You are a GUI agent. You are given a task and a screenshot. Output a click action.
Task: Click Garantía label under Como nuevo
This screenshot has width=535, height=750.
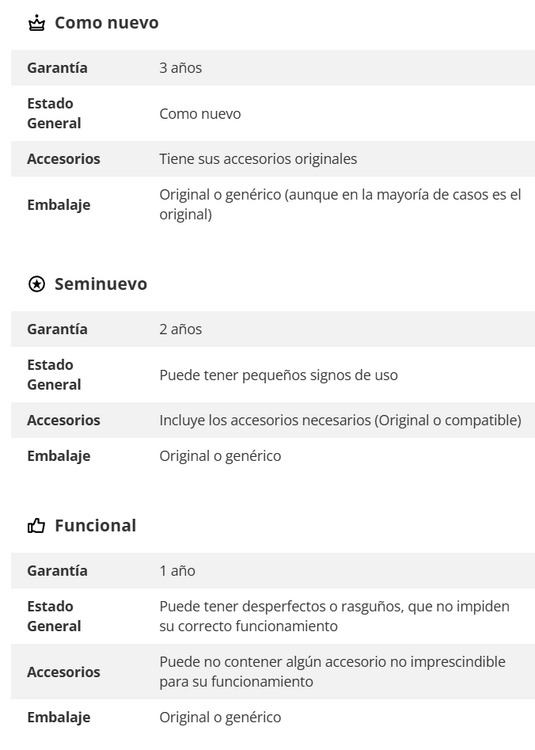[57, 68]
